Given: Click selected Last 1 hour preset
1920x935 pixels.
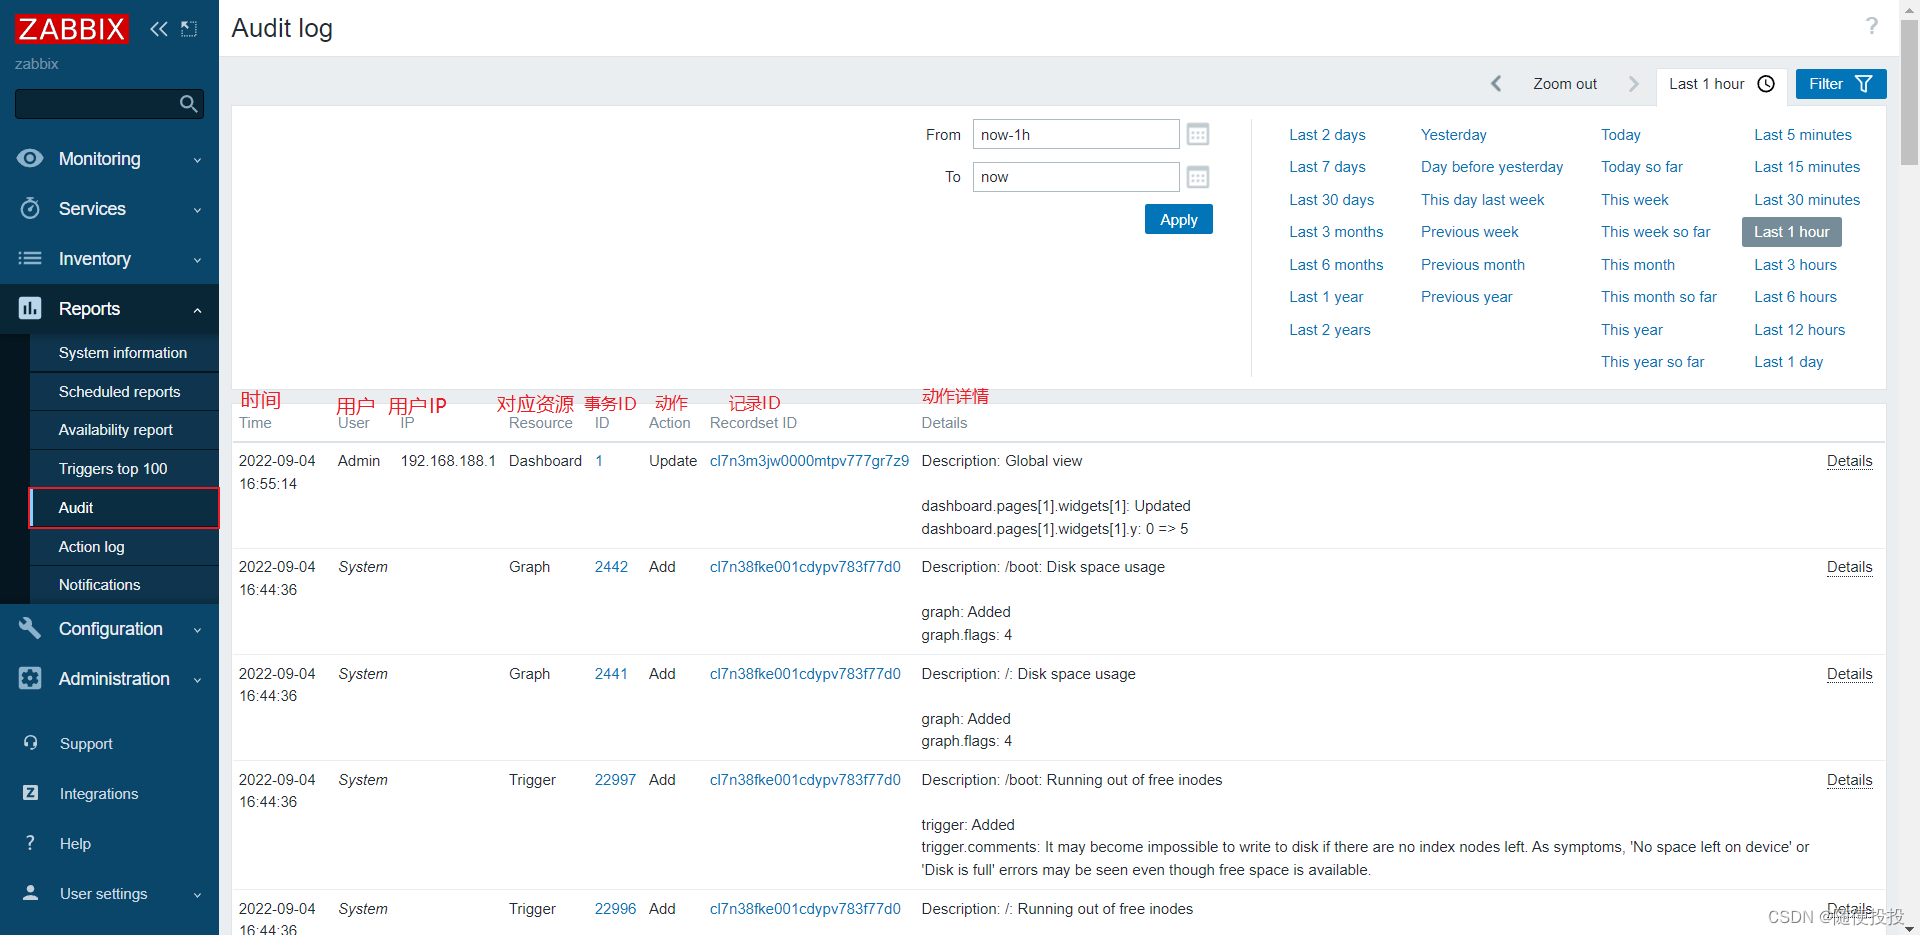Looking at the screenshot, I should tap(1791, 232).
